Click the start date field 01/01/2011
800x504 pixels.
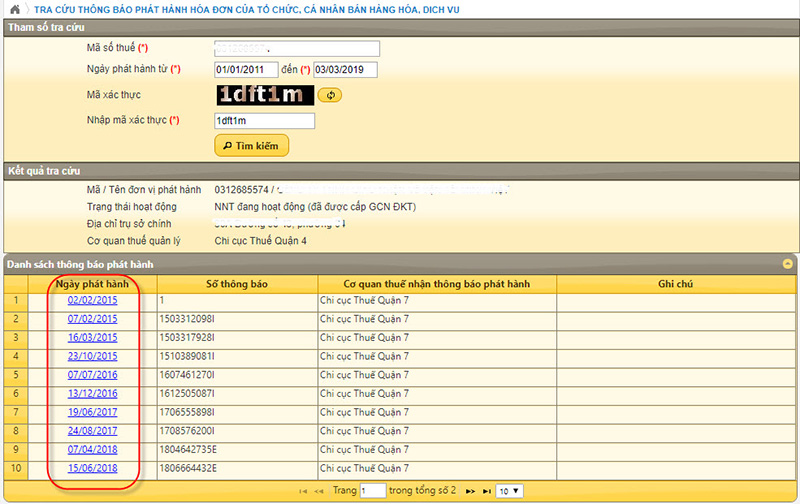pos(245,70)
